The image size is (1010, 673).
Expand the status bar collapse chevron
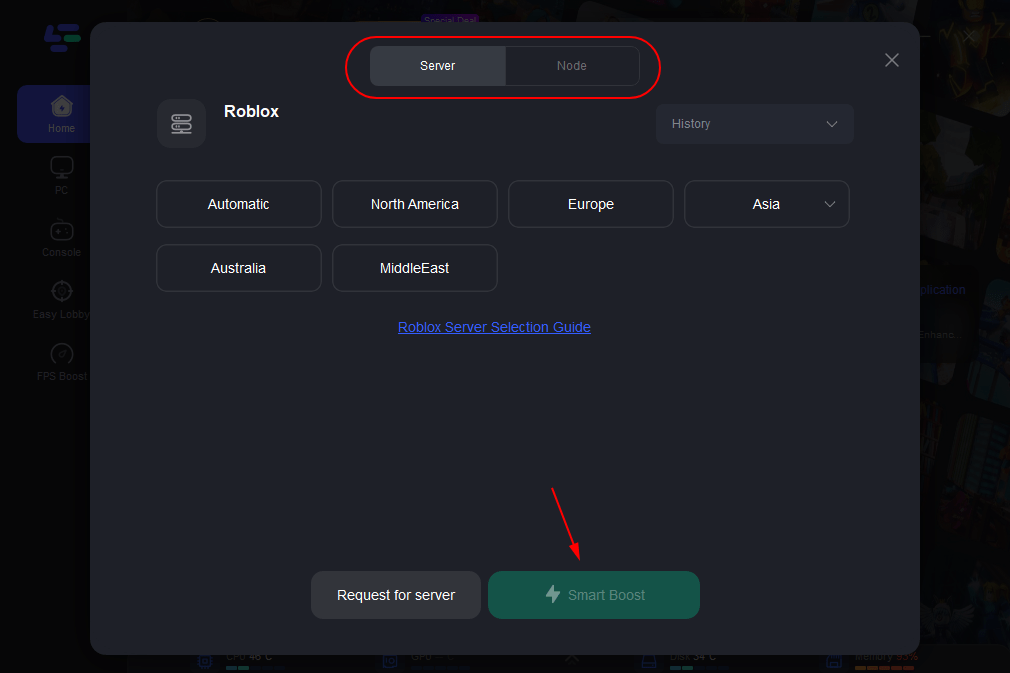coord(571,659)
